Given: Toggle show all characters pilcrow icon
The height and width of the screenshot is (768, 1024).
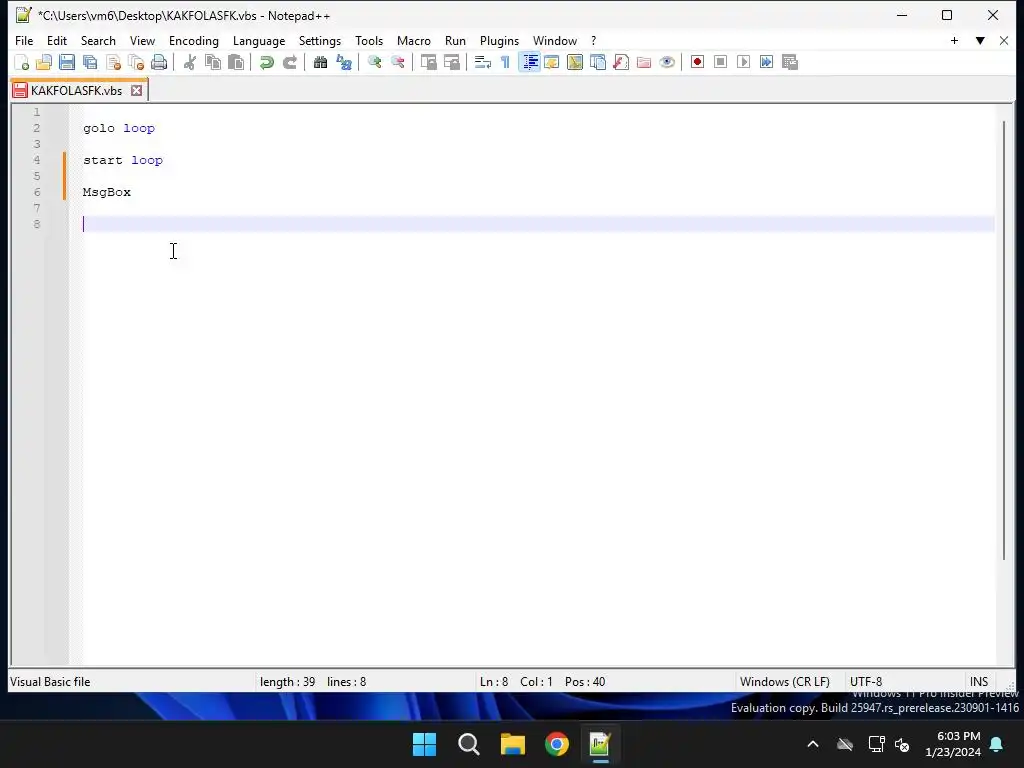Looking at the screenshot, I should click(505, 62).
